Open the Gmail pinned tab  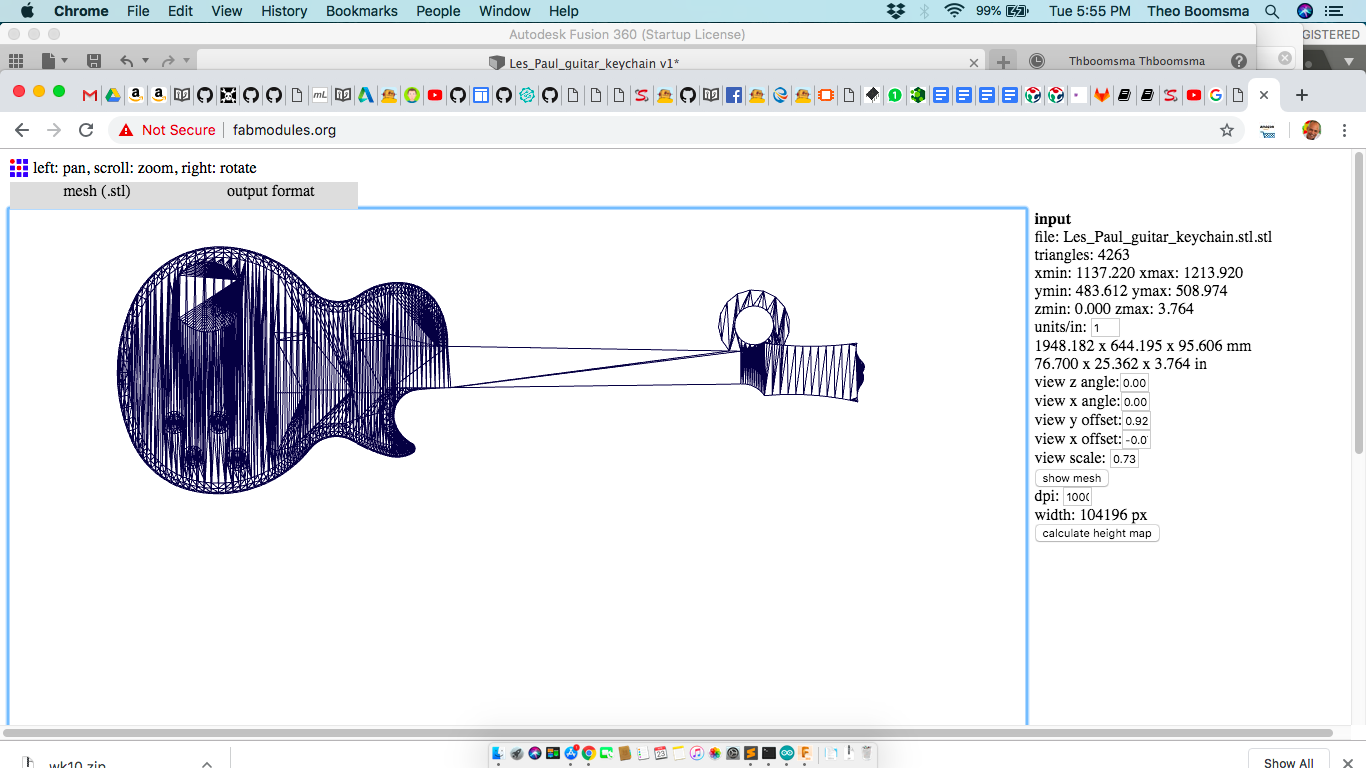pyautogui.click(x=90, y=95)
